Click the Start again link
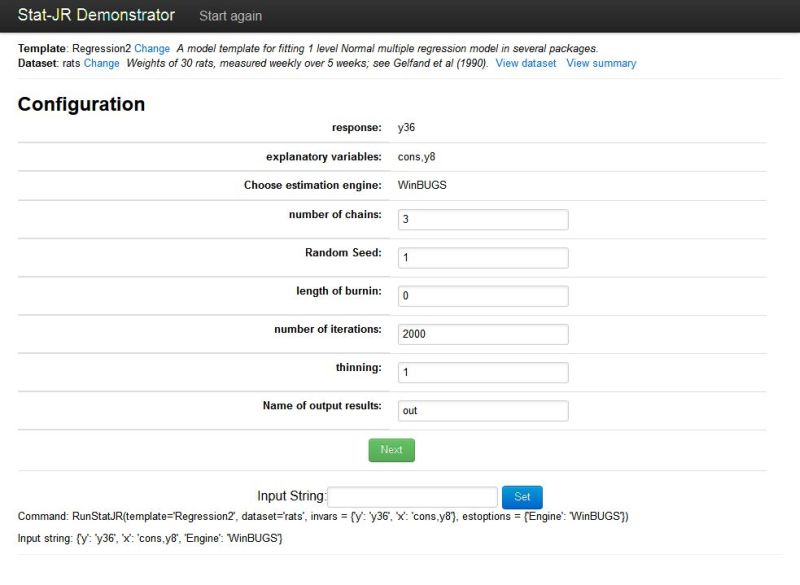Image resolution: width=800 pixels, height=585 pixels. pyautogui.click(x=230, y=16)
